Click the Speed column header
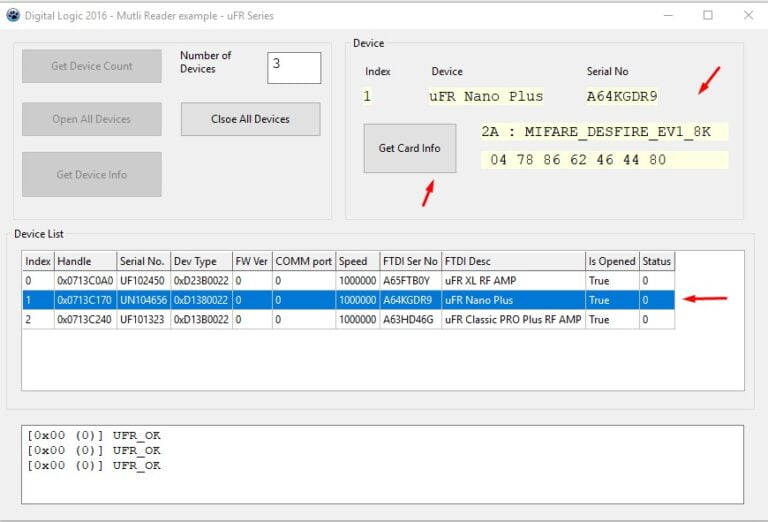 point(358,261)
